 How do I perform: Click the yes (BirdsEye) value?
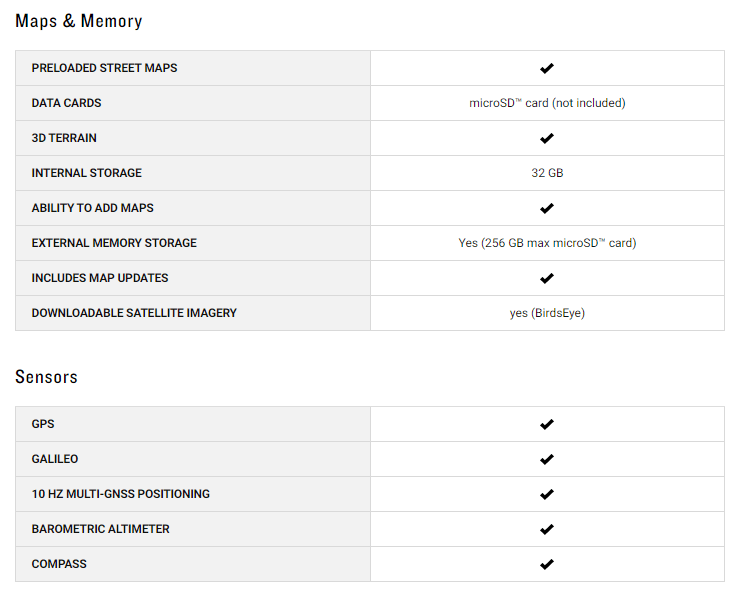tap(547, 313)
